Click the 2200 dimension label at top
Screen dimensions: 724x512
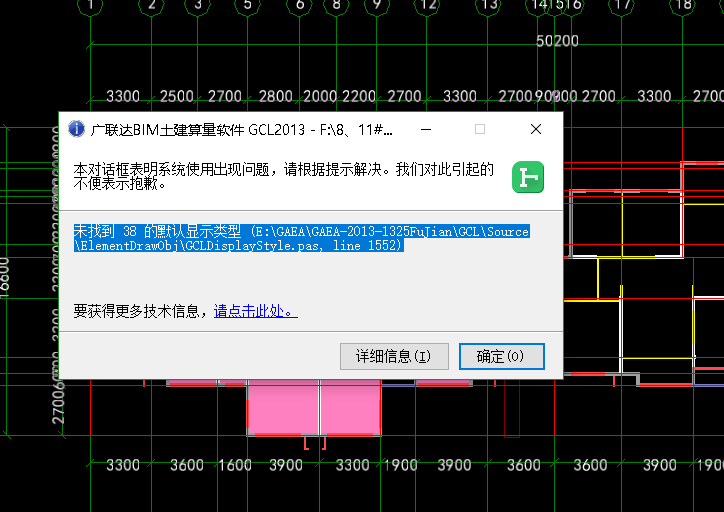359,96
